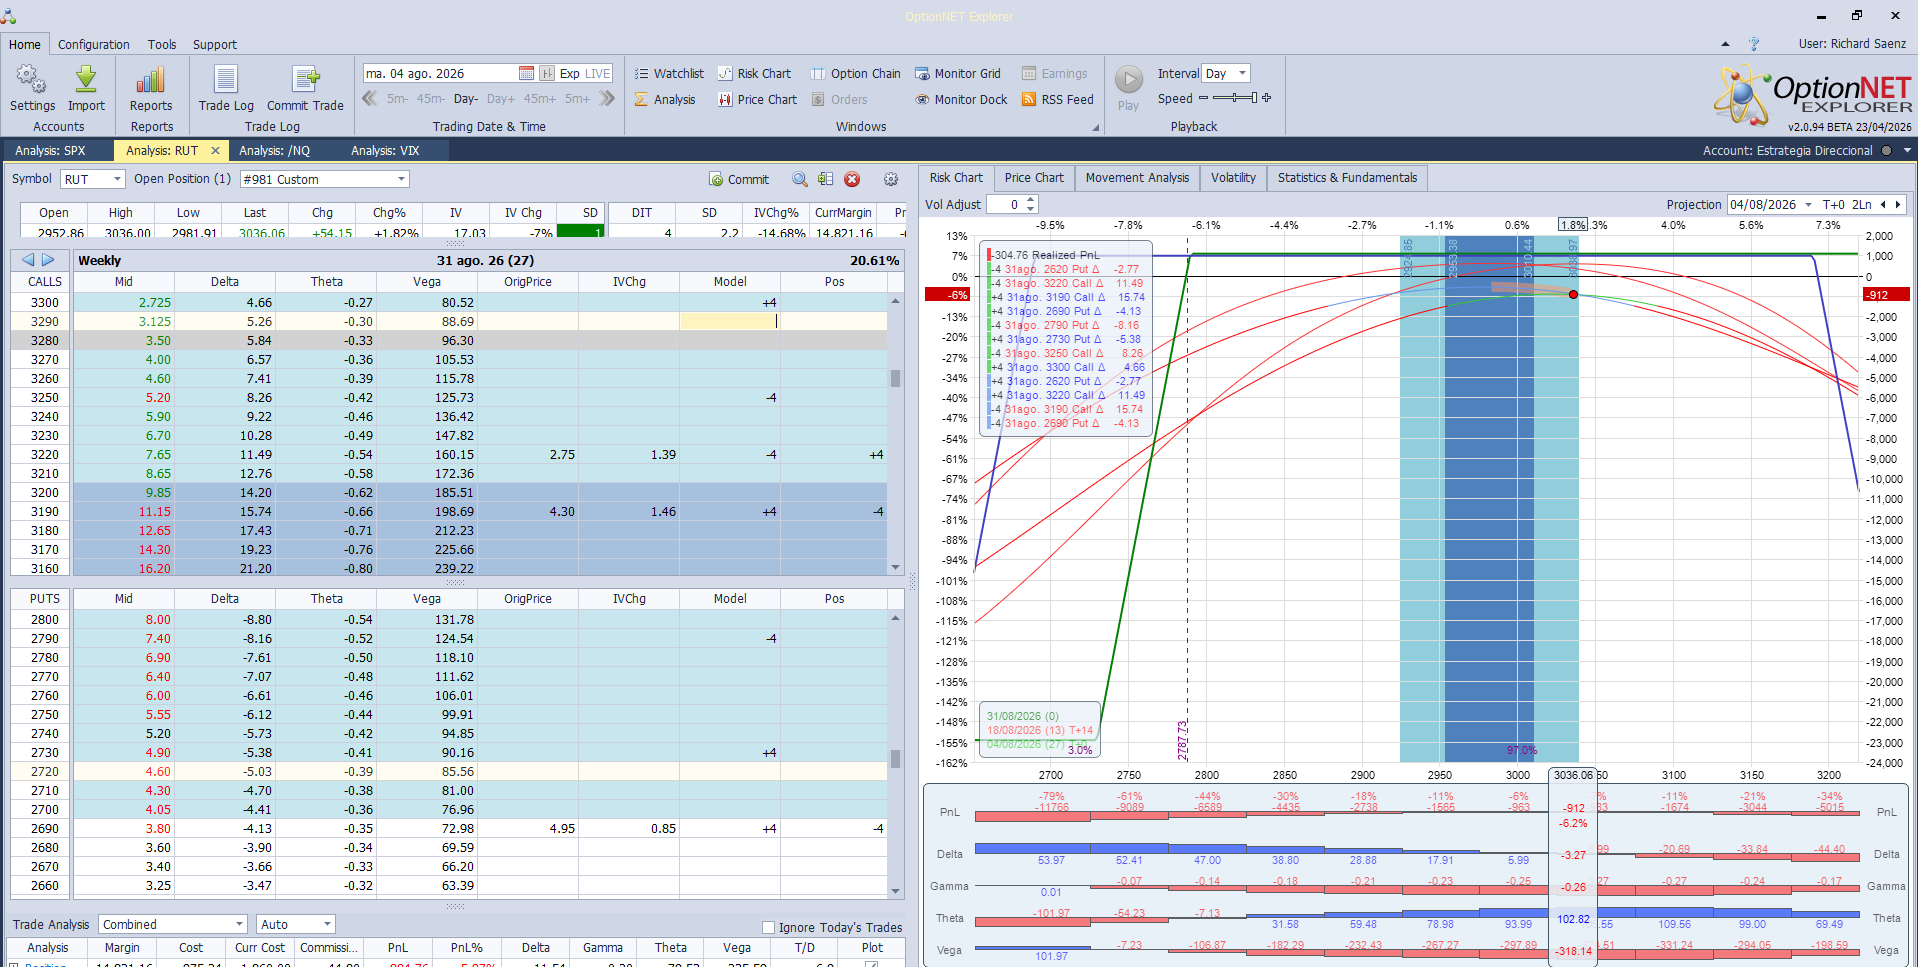
Task: Toggle the market hours bar icon beside calendar
Action: pos(547,73)
